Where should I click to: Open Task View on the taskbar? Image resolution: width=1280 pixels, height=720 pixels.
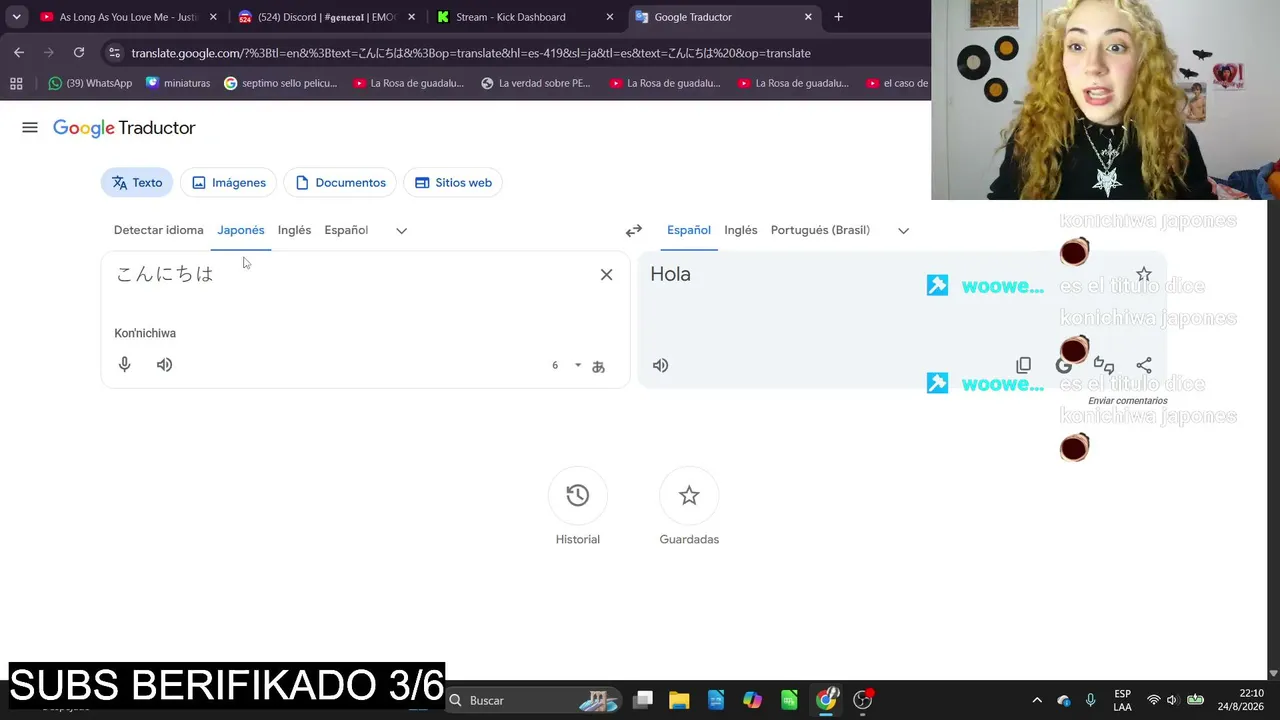[x=643, y=700]
